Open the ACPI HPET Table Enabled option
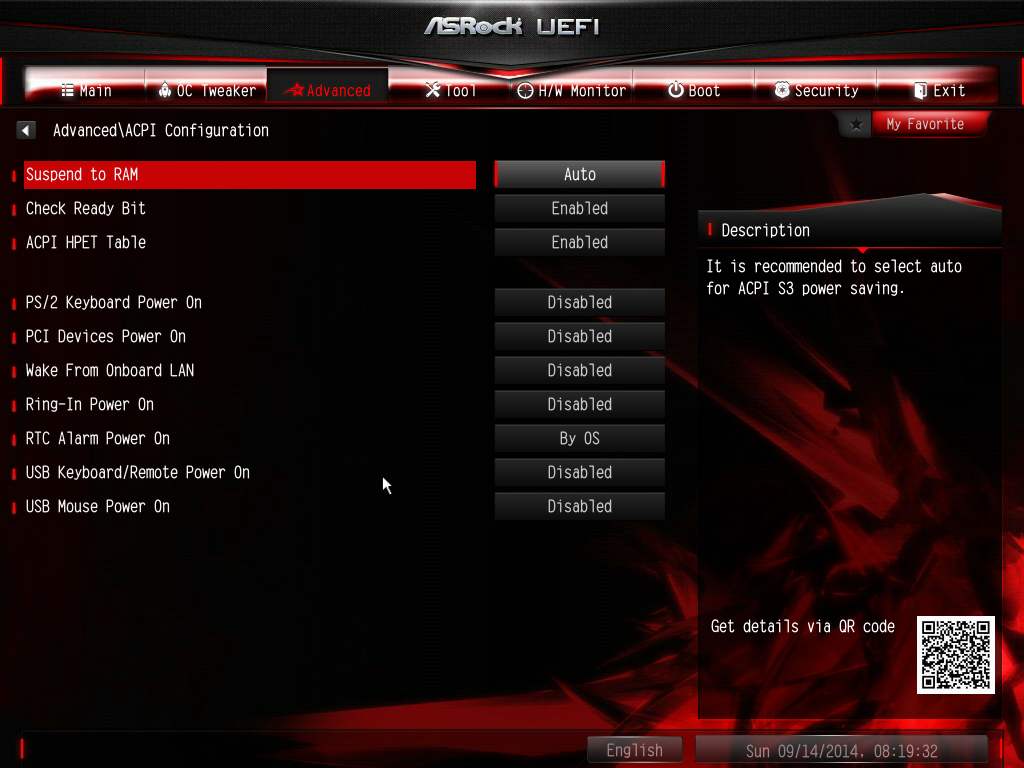Viewport: 1024px width, 768px height. (579, 242)
